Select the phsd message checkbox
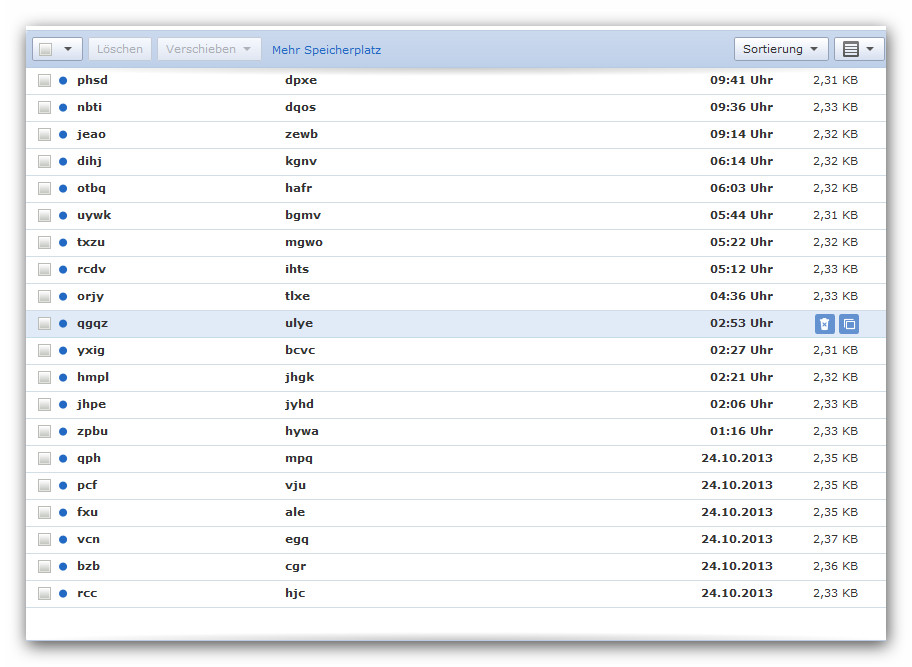Viewport: 912px width, 667px height. pos(44,80)
